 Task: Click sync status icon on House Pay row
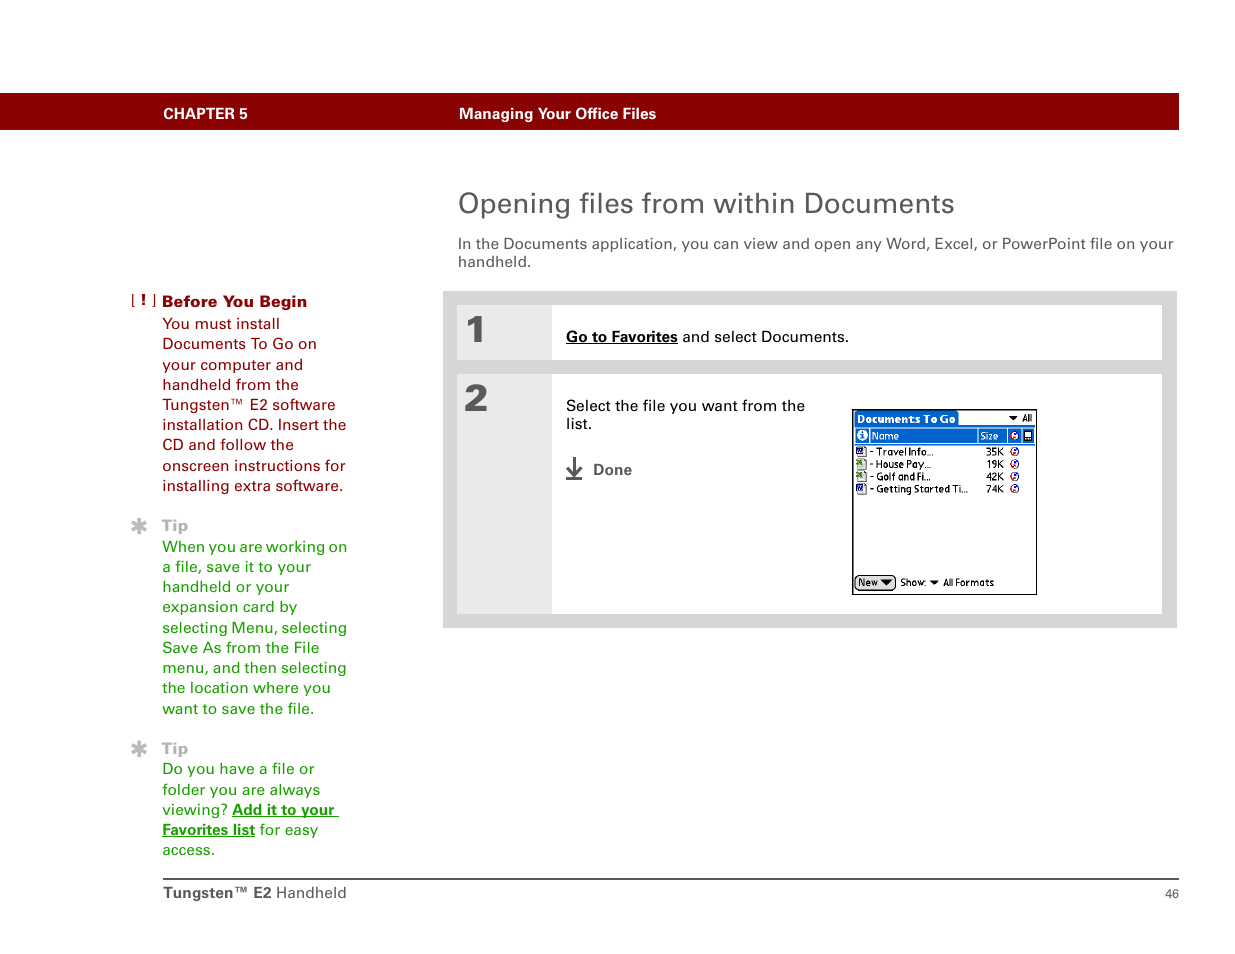click(x=1014, y=464)
